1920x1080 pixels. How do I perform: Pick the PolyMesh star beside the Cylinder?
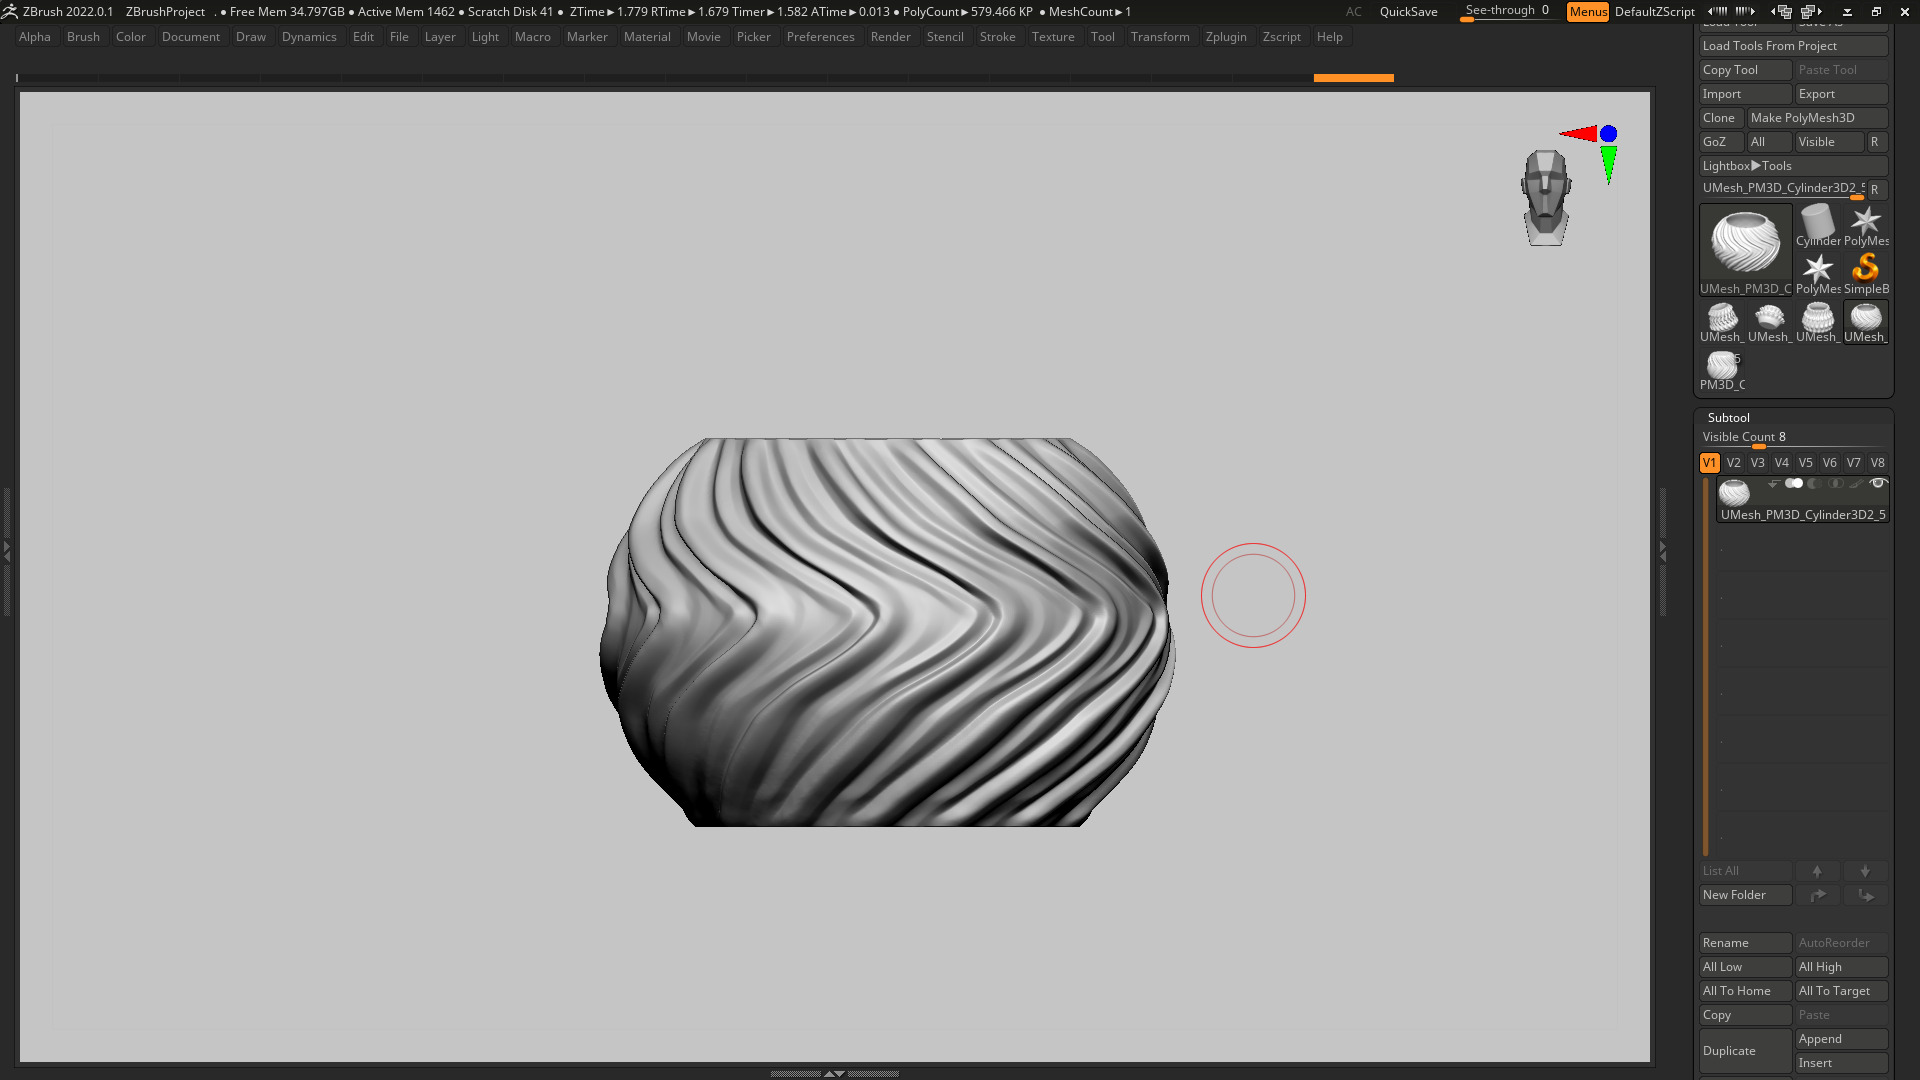click(1865, 225)
